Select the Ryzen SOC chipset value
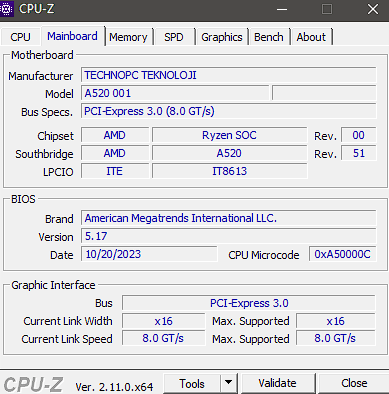 coord(229,135)
